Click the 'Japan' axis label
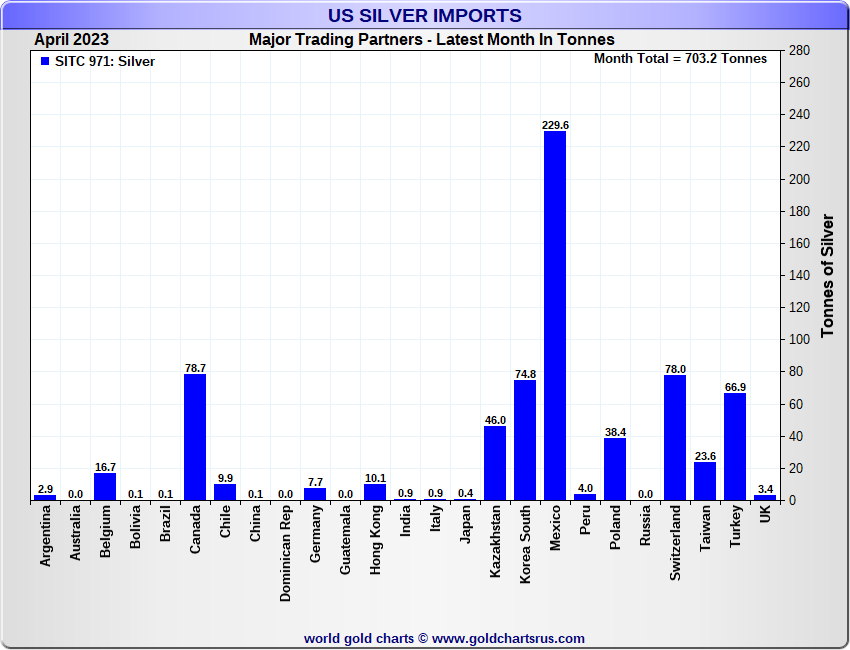This screenshot has width=850, height=650. tap(465, 524)
